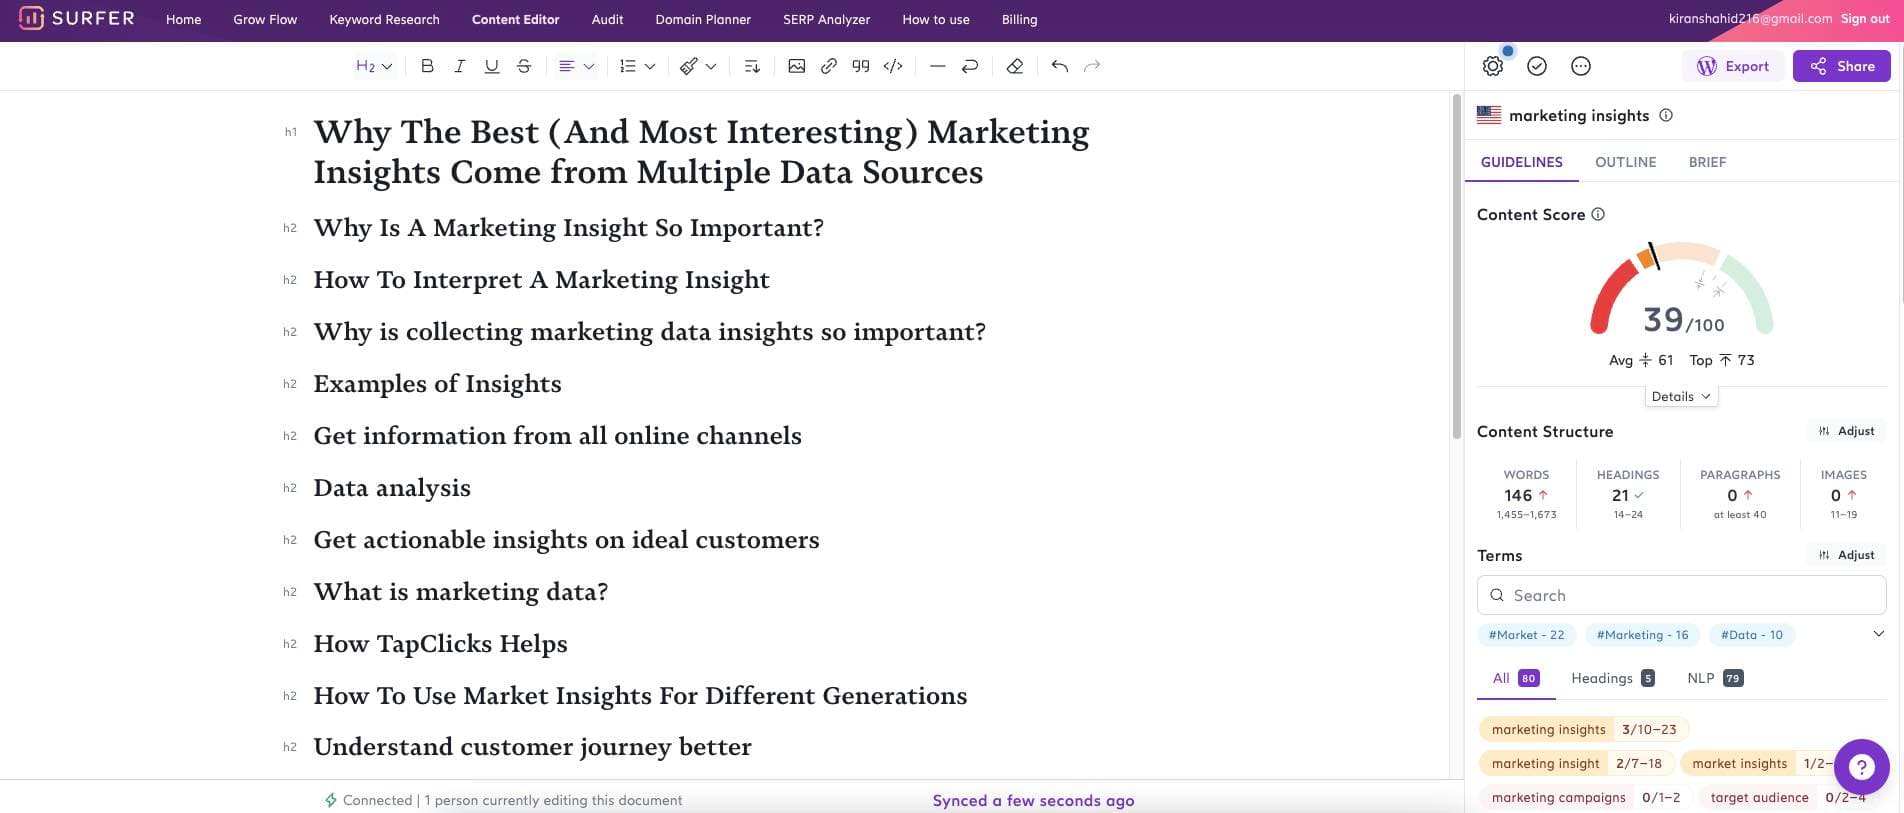Viewport: 1904px width, 813px height.
Task: Expand the Content Score Details
Action: 1680,397
